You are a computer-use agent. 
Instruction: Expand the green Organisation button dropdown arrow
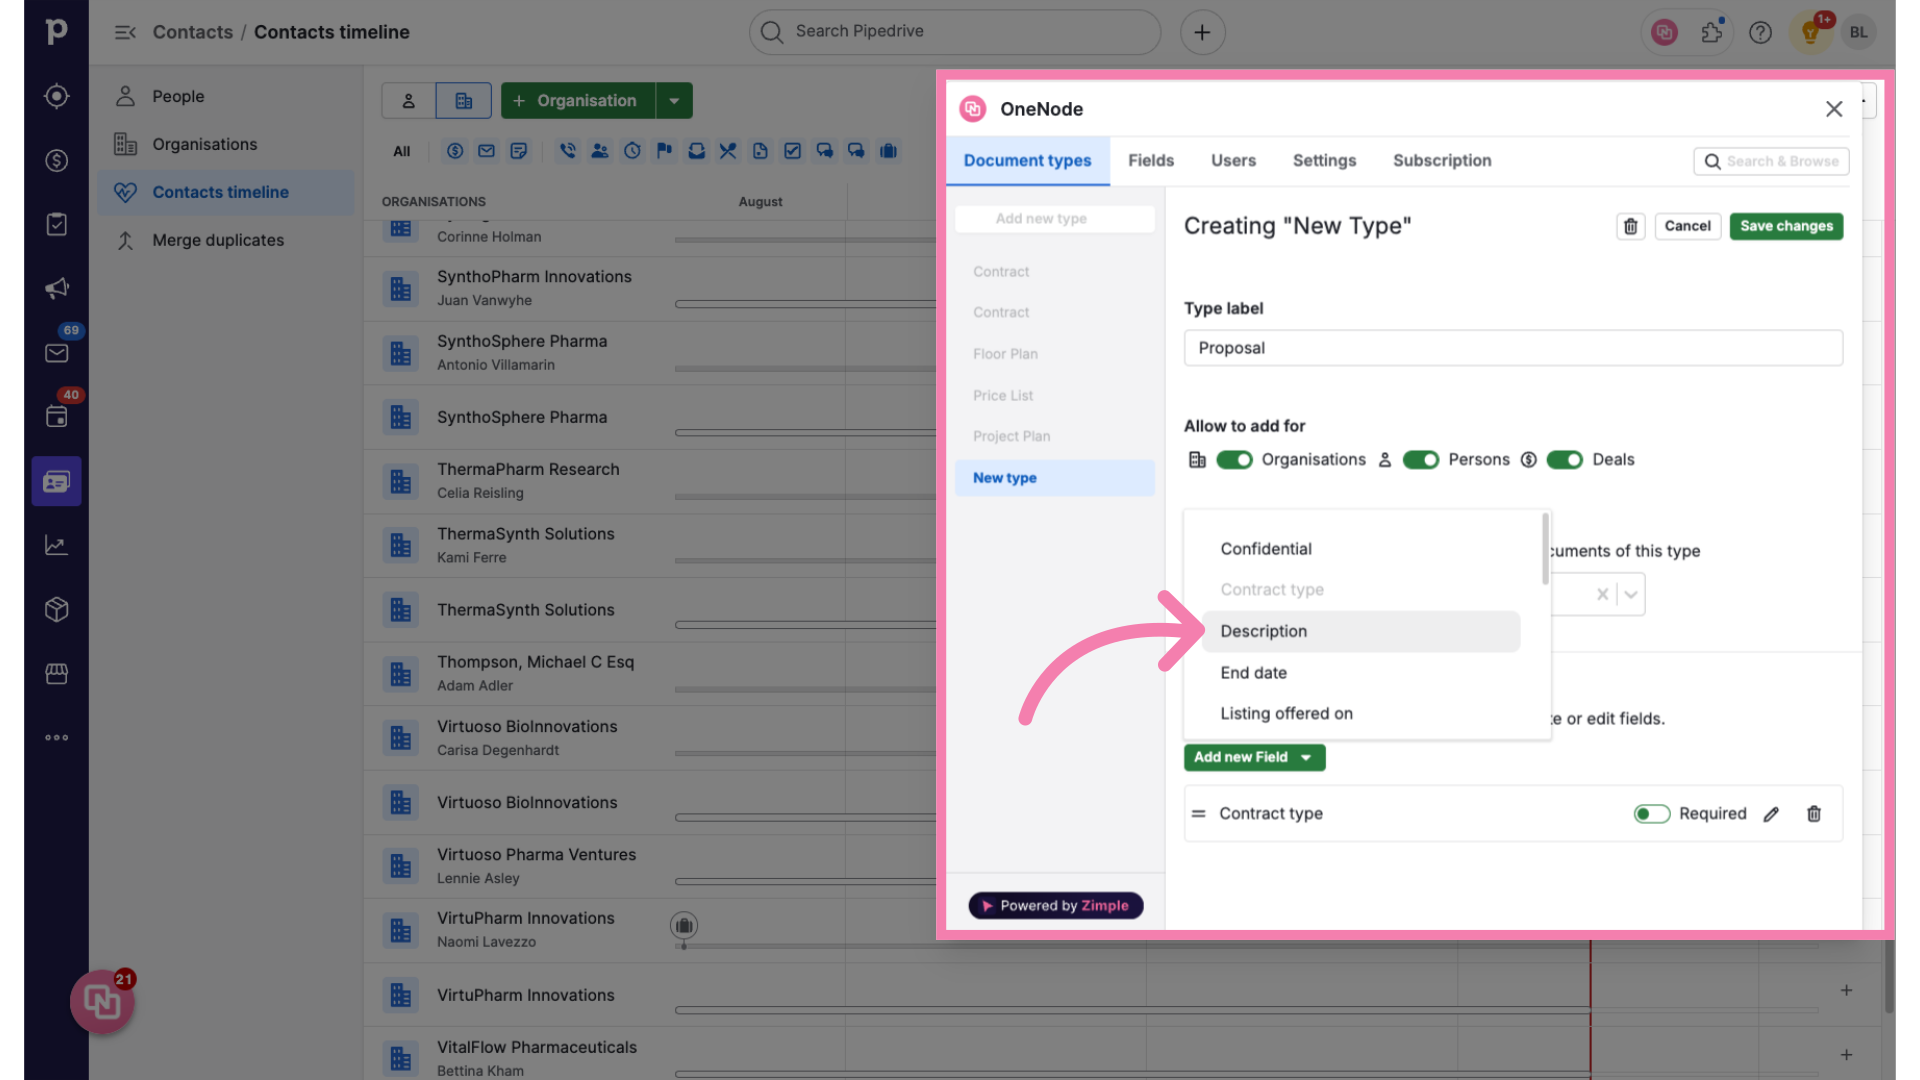click(x=674, y=101)
